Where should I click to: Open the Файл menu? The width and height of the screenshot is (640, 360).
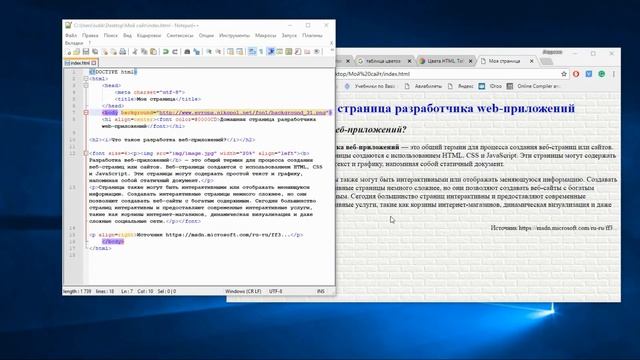71,36
